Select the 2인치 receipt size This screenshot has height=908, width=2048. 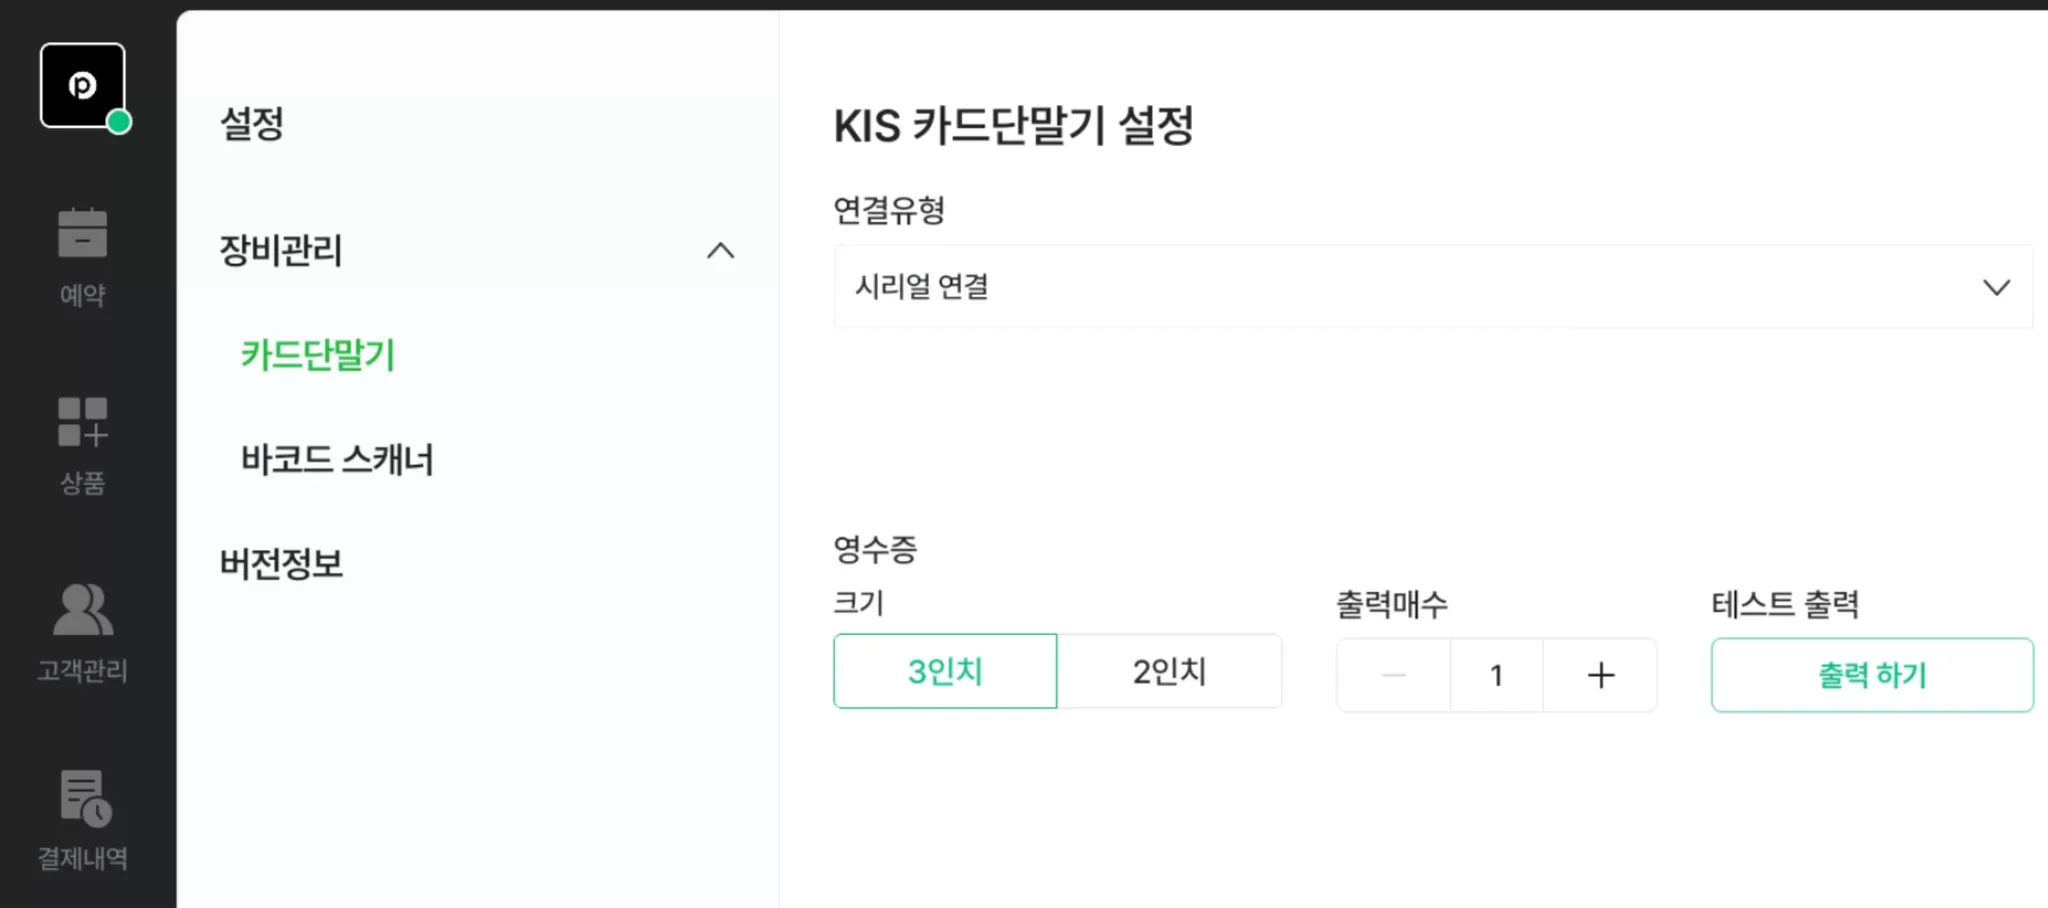pos(1169,671)
